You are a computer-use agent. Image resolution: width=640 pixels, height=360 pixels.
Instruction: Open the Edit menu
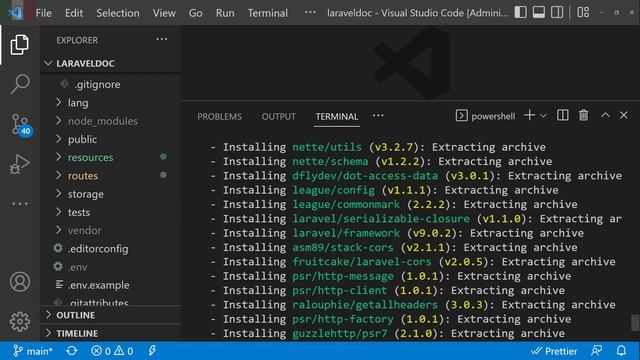[73, 13]
